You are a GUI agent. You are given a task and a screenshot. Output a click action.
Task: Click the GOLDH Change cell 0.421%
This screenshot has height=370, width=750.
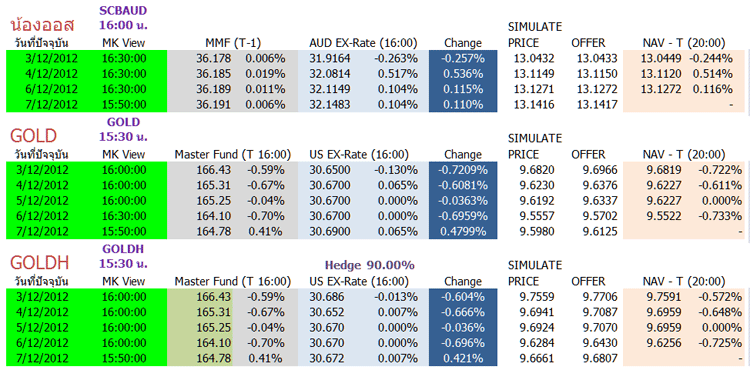pos(463,358)
